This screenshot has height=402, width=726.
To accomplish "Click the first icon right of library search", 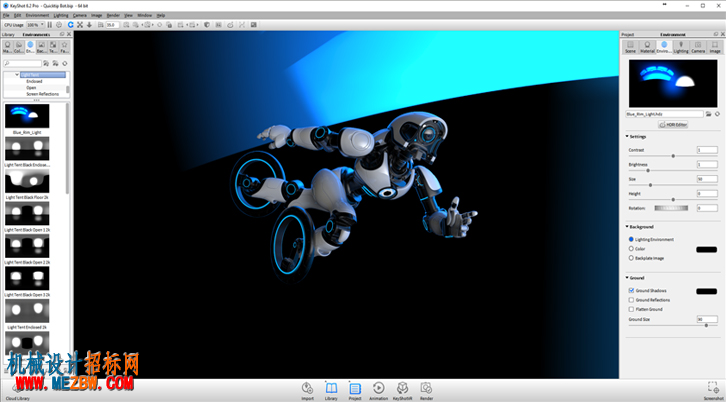I will click(x=46, y=63).
